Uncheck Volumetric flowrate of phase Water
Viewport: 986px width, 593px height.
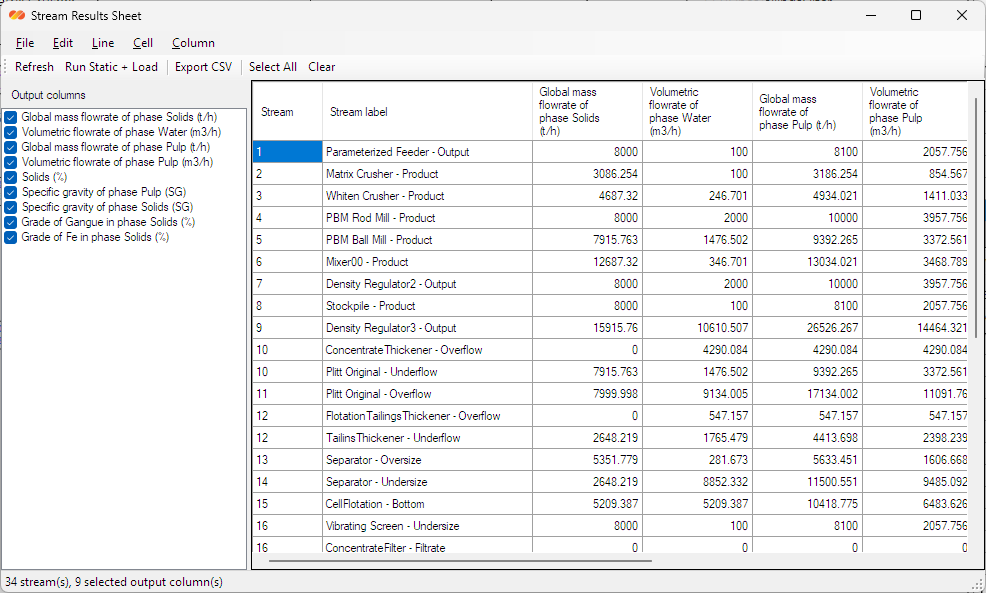click(11, 132)
